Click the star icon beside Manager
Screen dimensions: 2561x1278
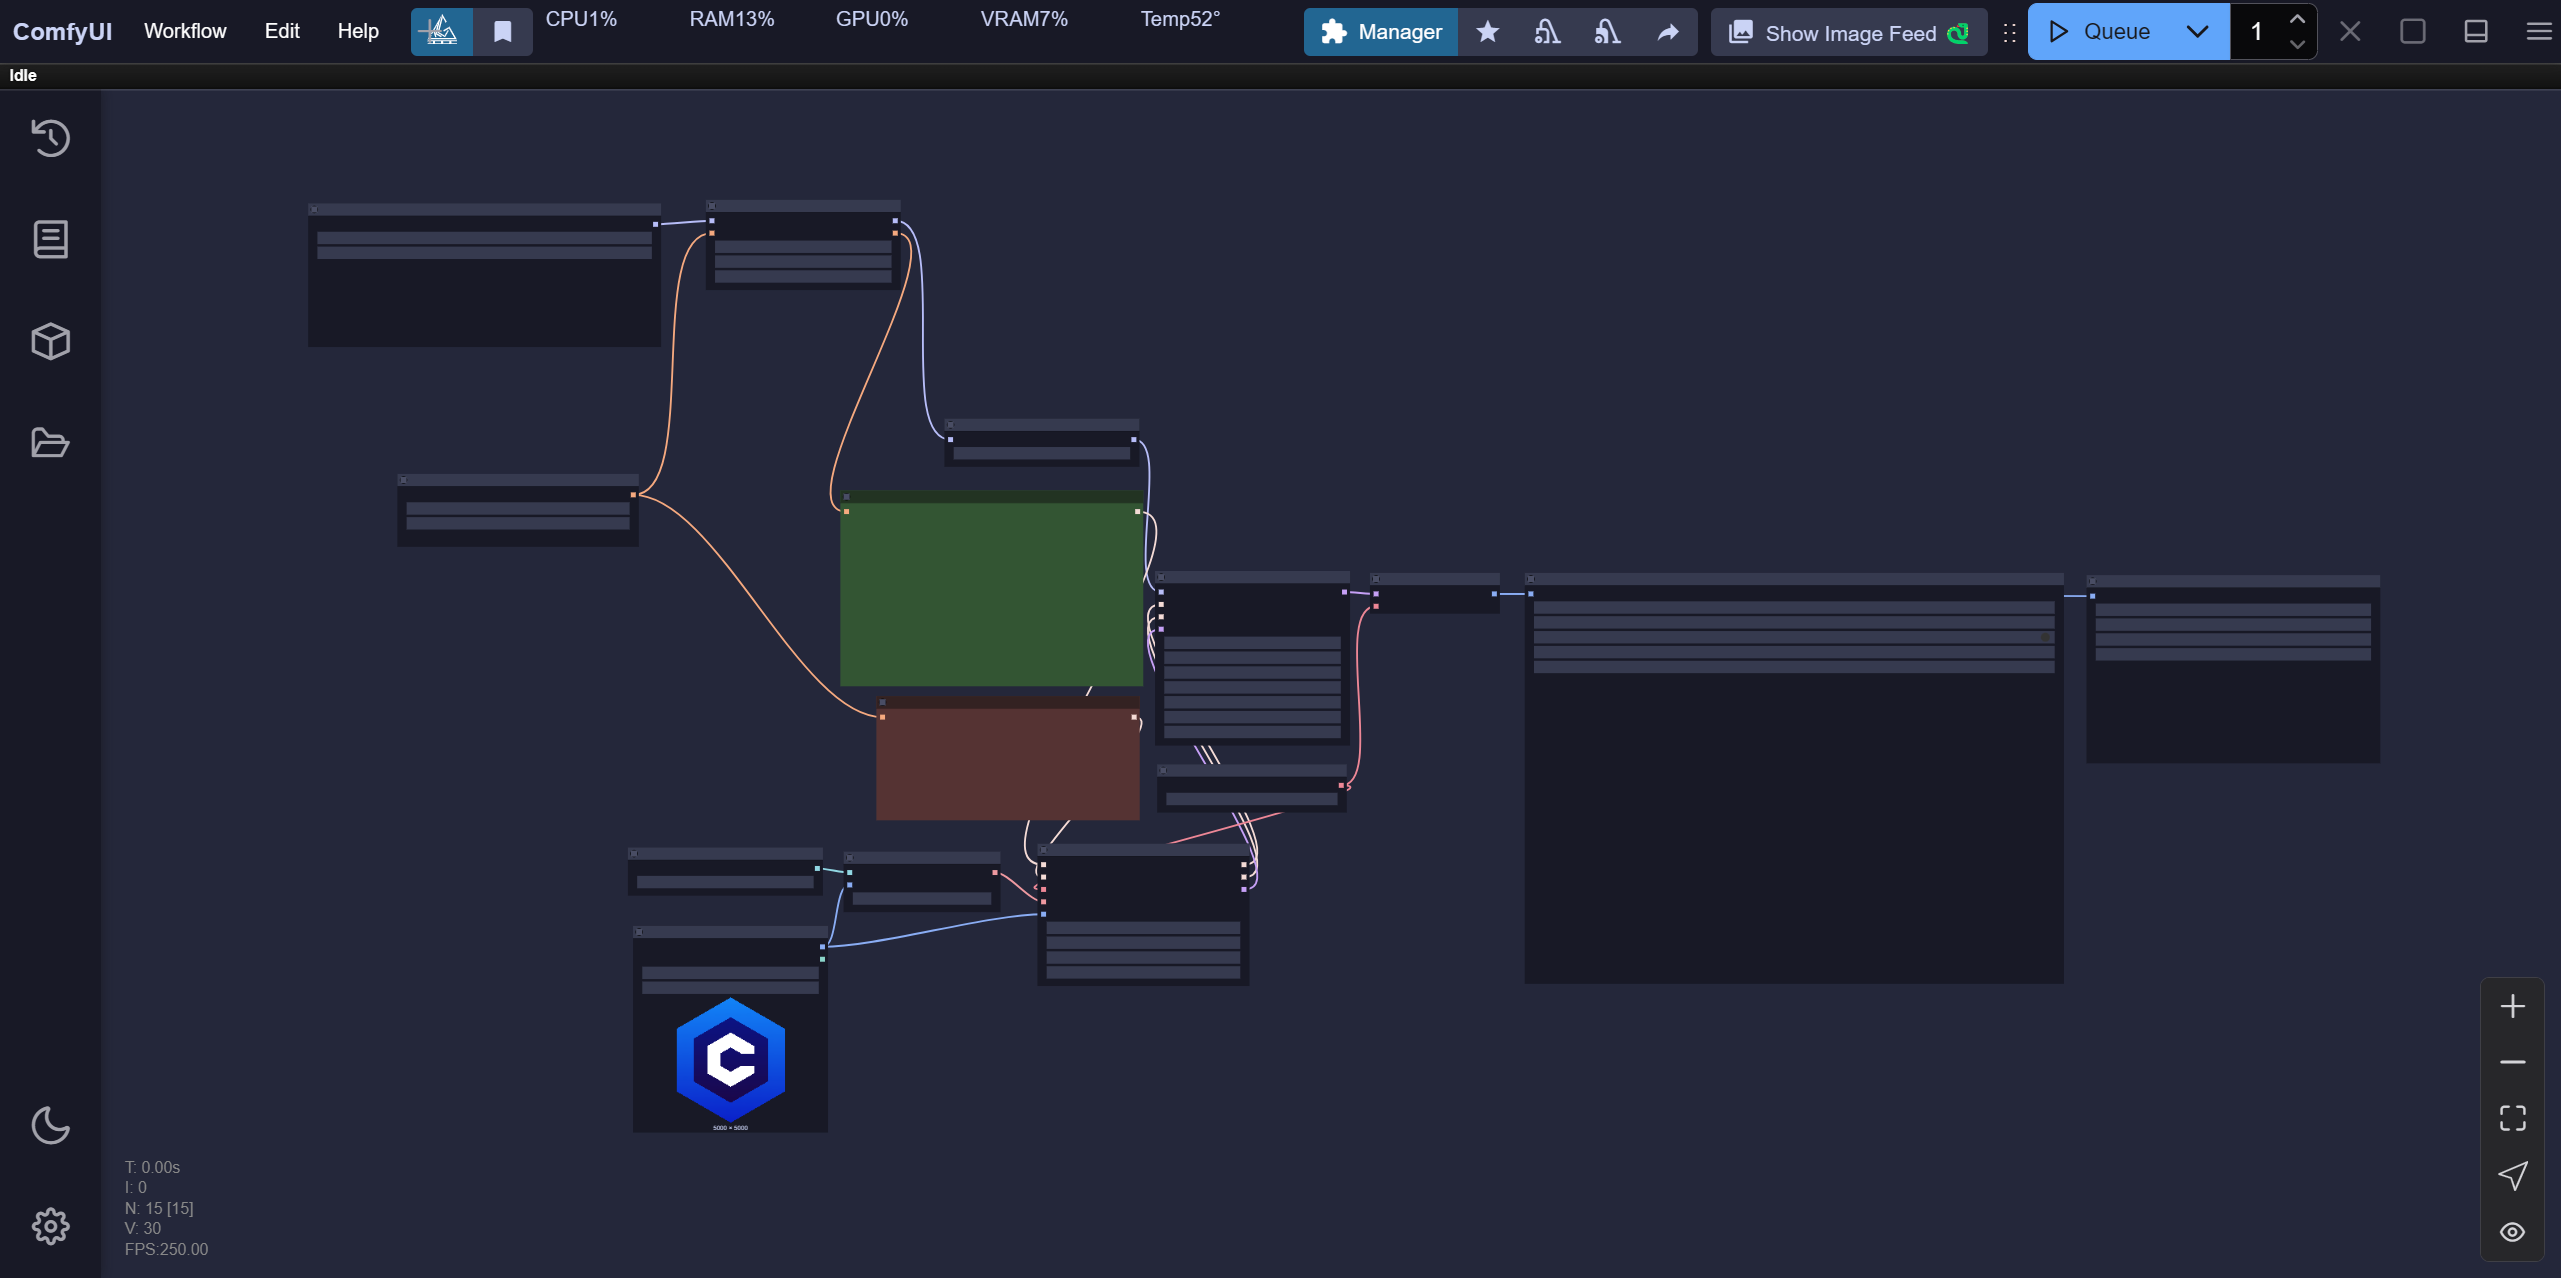1487,32
